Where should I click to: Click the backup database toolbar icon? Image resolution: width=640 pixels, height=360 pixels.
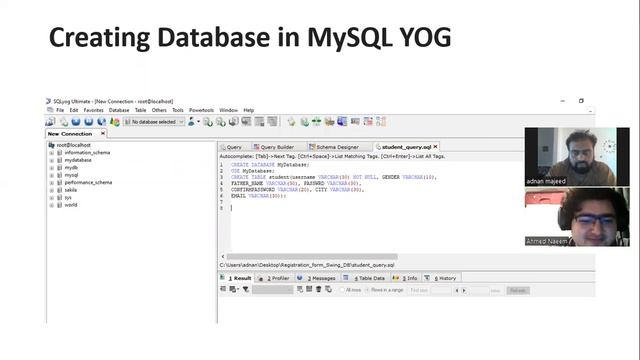pos(233,122)
